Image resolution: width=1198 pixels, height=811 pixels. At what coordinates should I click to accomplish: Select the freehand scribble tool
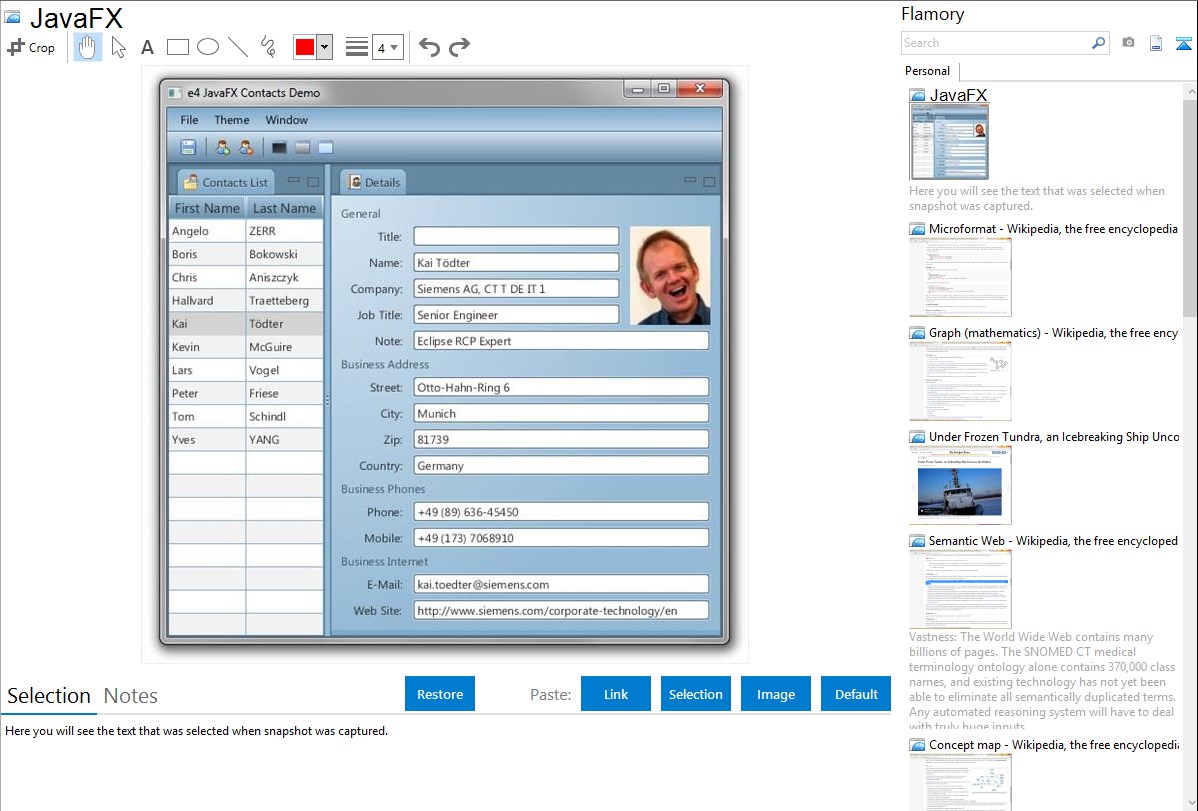tap(268, 47)
